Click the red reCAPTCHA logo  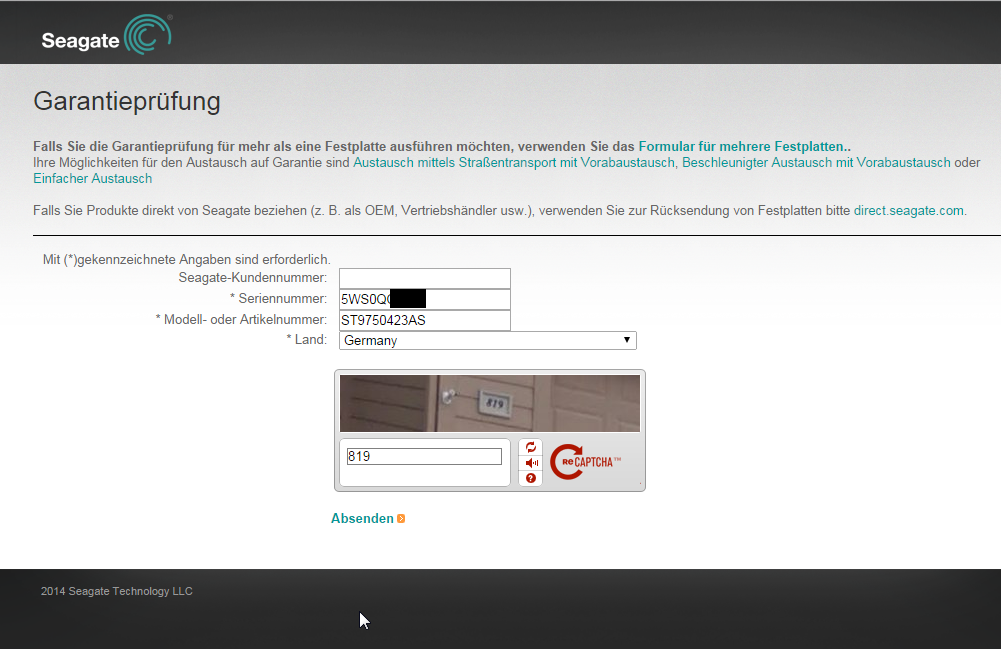point(585,462)
